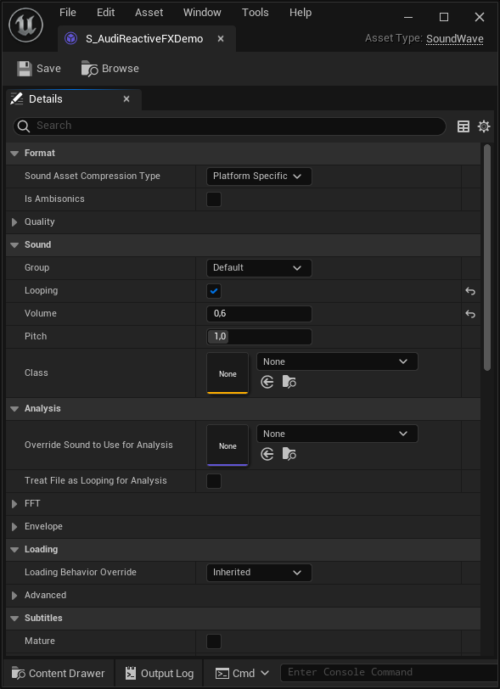
Task: Open the Unreal Engine logo icon
Action: coord(26,25)
